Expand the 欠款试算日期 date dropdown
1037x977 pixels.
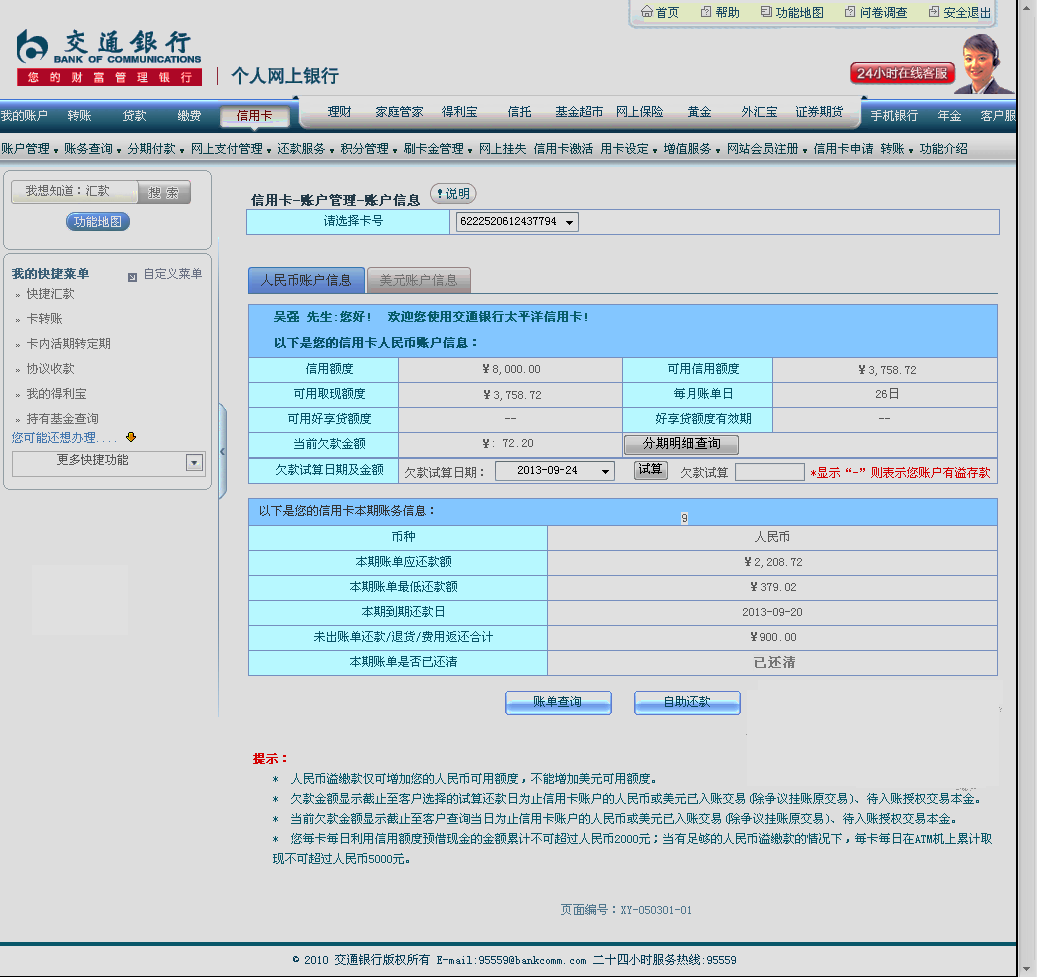coord(605,471)
